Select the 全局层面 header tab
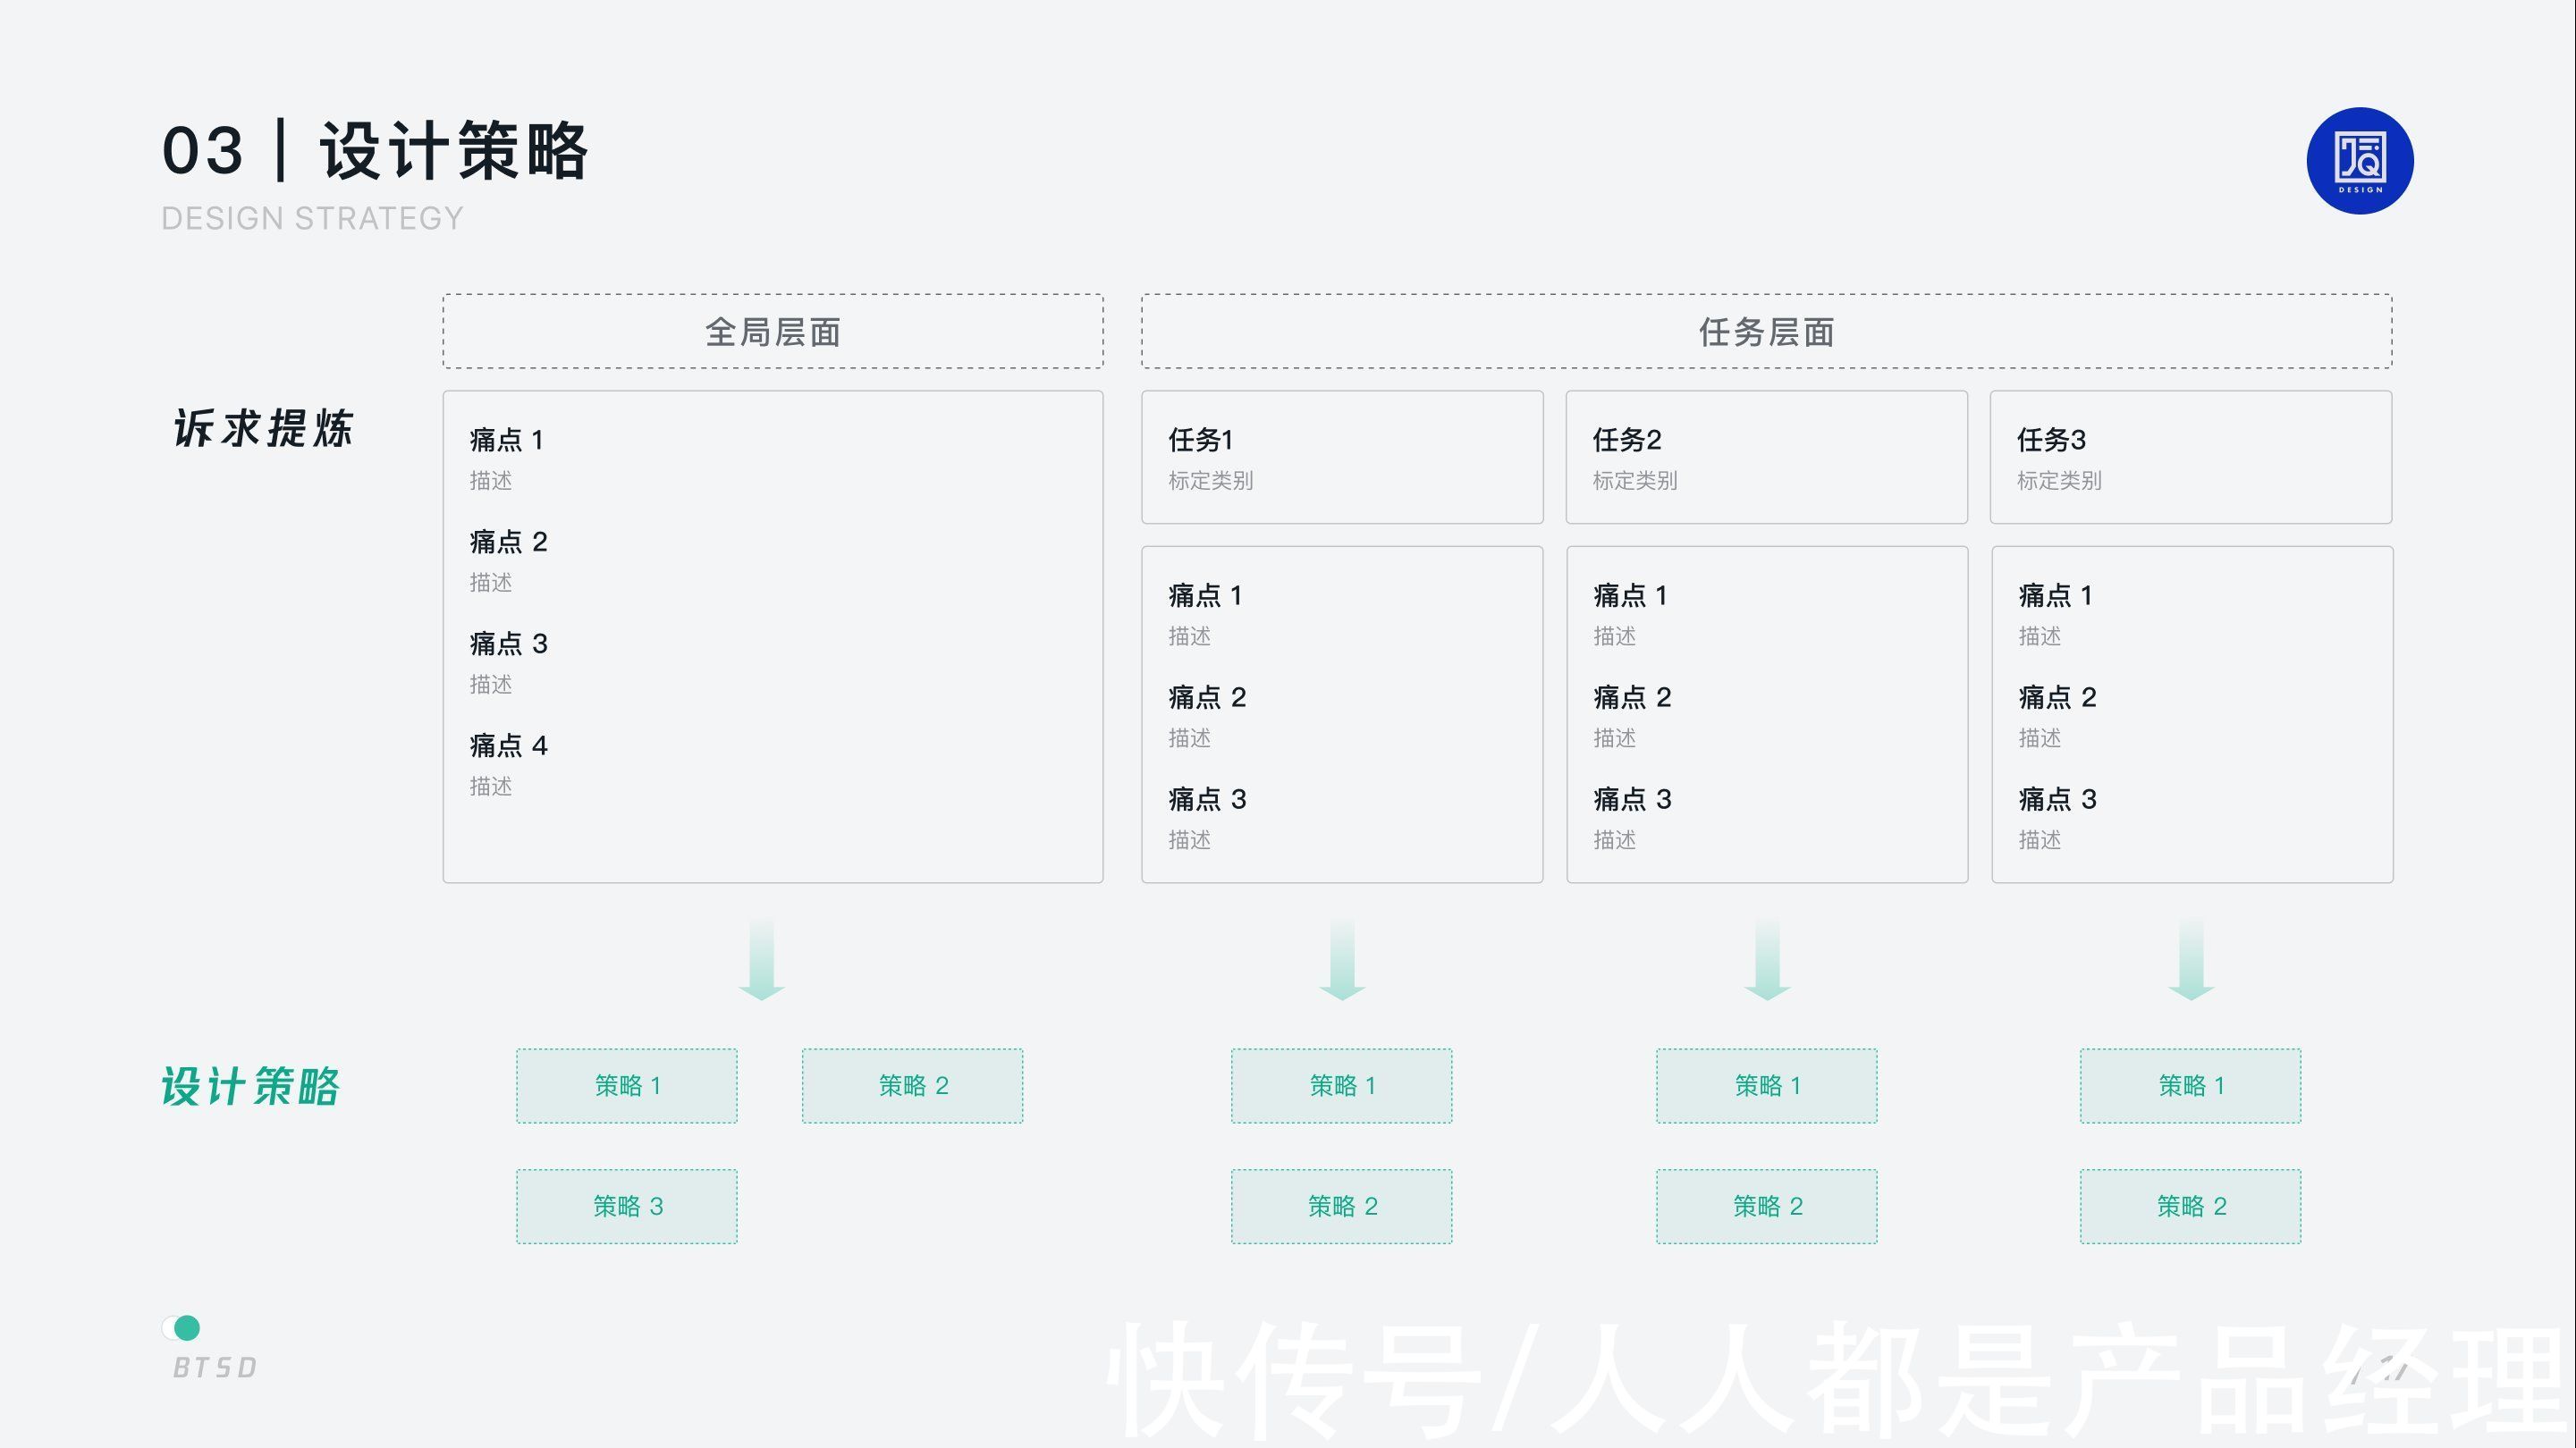This screenshot has height=1448, width=2576. 772,332
